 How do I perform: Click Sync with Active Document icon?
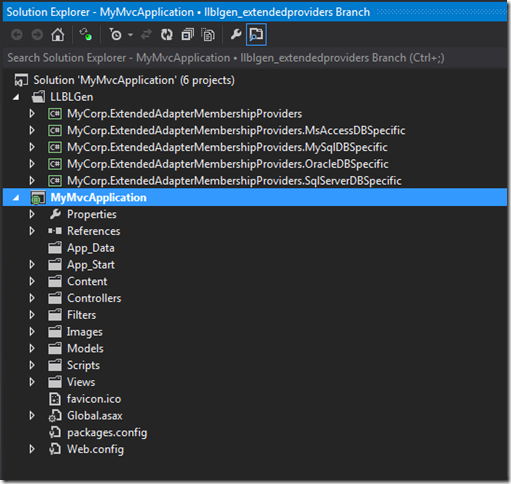point(146,35)
